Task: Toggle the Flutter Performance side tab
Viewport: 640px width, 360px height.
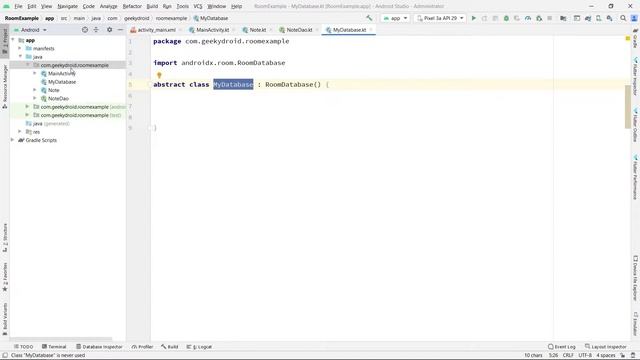Action: (636, 177)
